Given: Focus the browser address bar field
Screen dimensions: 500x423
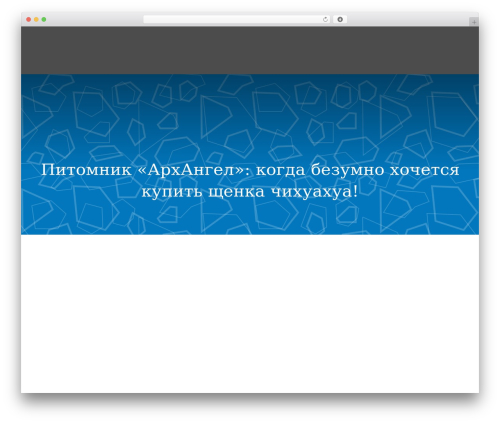Looking at the screenshot, I should click(237, 20).
